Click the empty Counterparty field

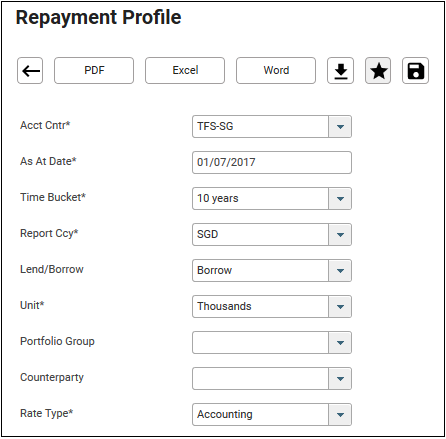tap(260, 379)
